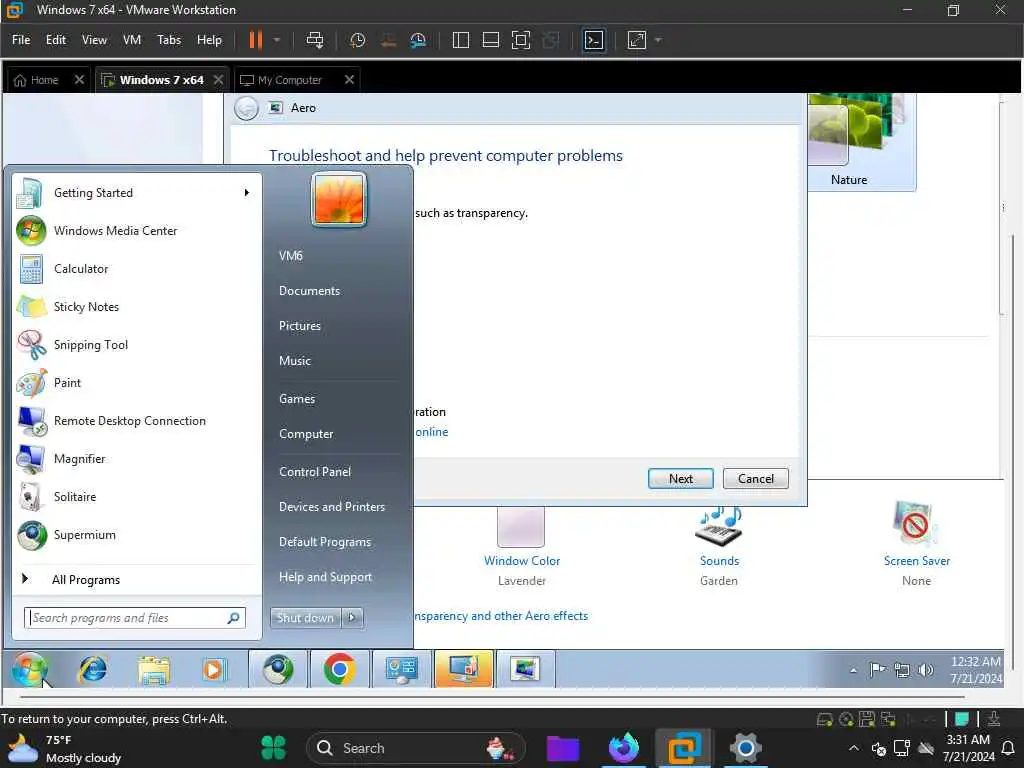
Task: Open Window Color Lavender swatch
Action: click(x=520, y=526)
